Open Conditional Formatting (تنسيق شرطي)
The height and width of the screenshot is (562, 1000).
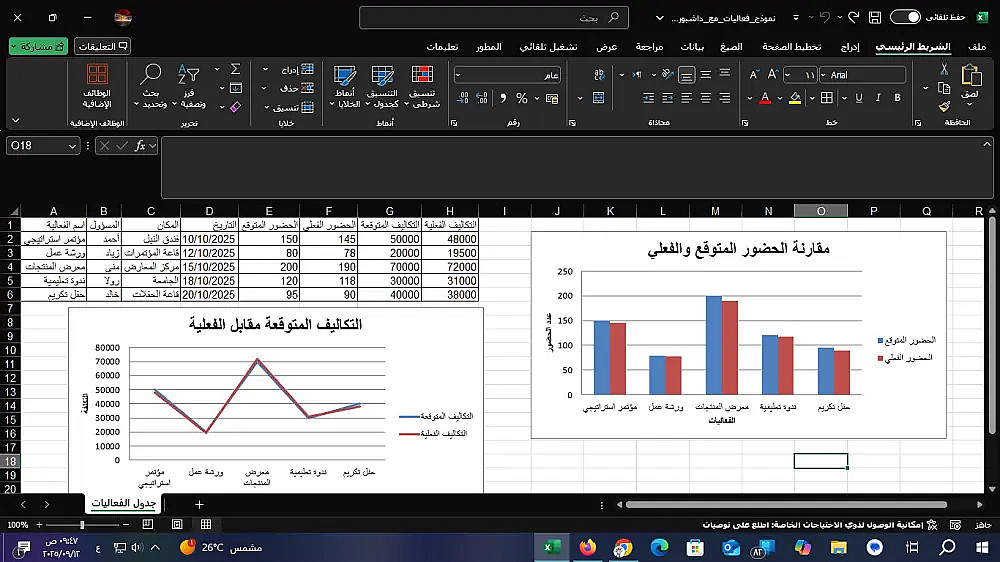point(422,87)
